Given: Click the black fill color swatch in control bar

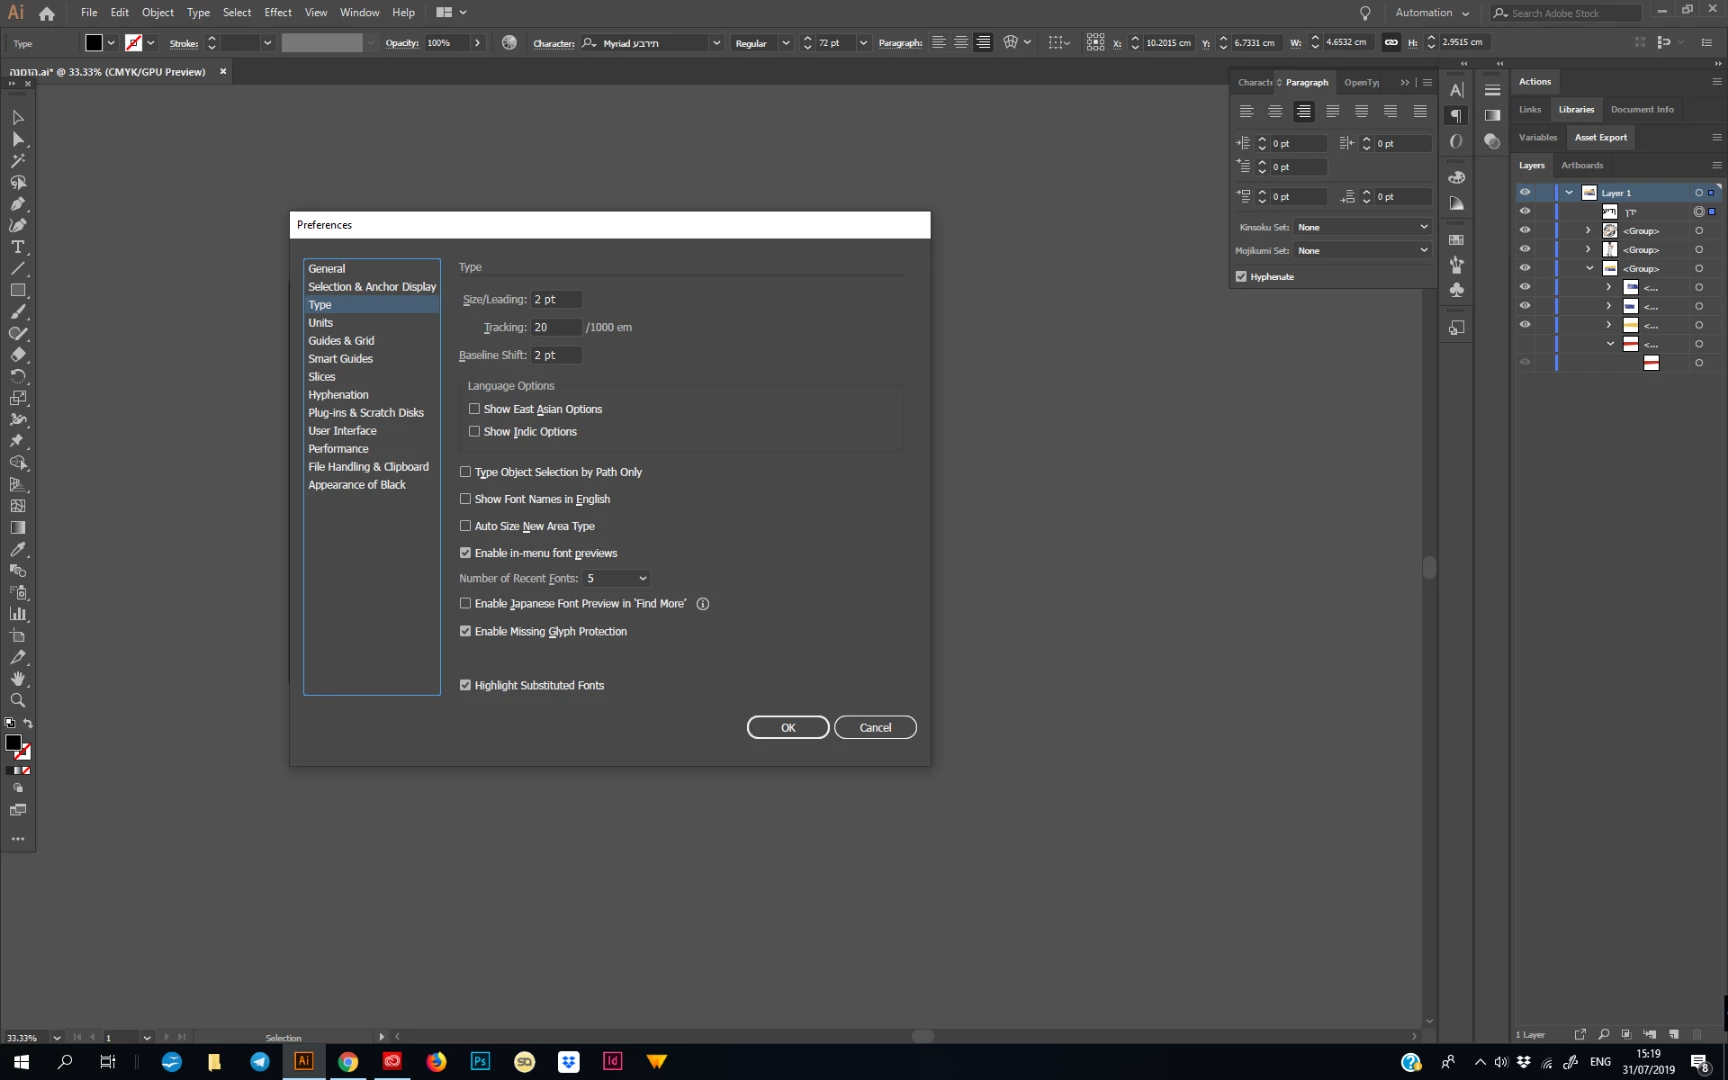Looking at the screenshot, I should [94, 43].
